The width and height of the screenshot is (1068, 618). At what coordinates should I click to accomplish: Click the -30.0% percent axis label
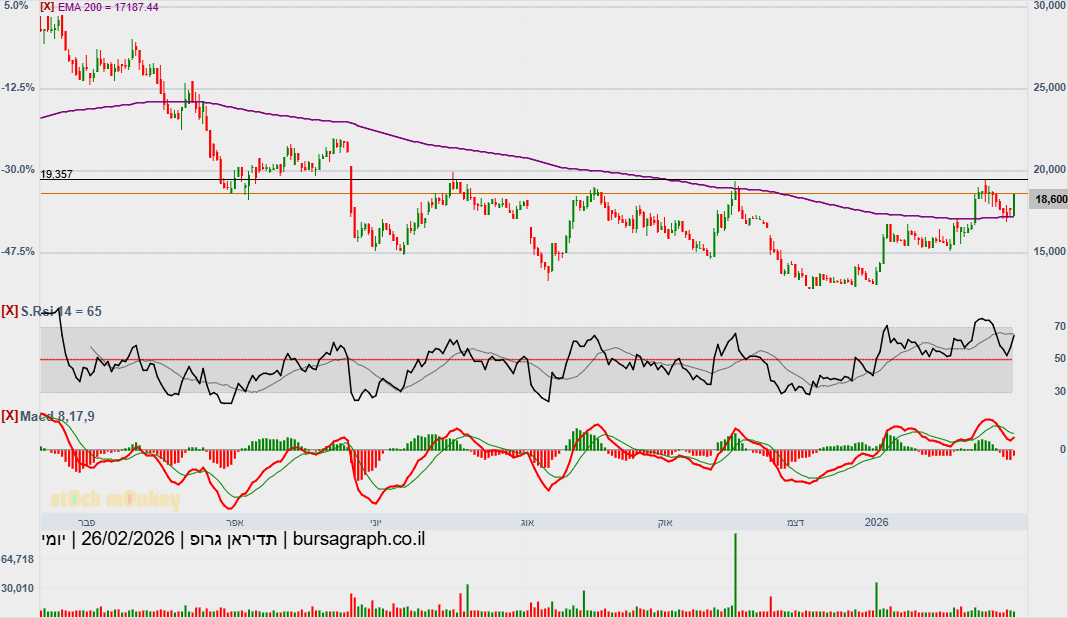[18, 170]
